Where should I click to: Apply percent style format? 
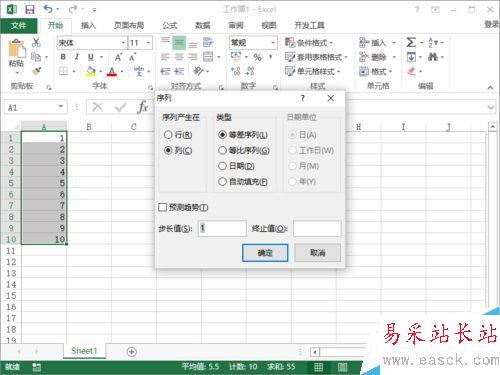click(257, 57)
